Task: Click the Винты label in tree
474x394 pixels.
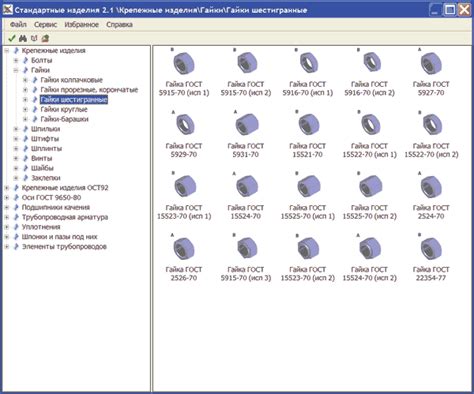Action: point(41,158)
